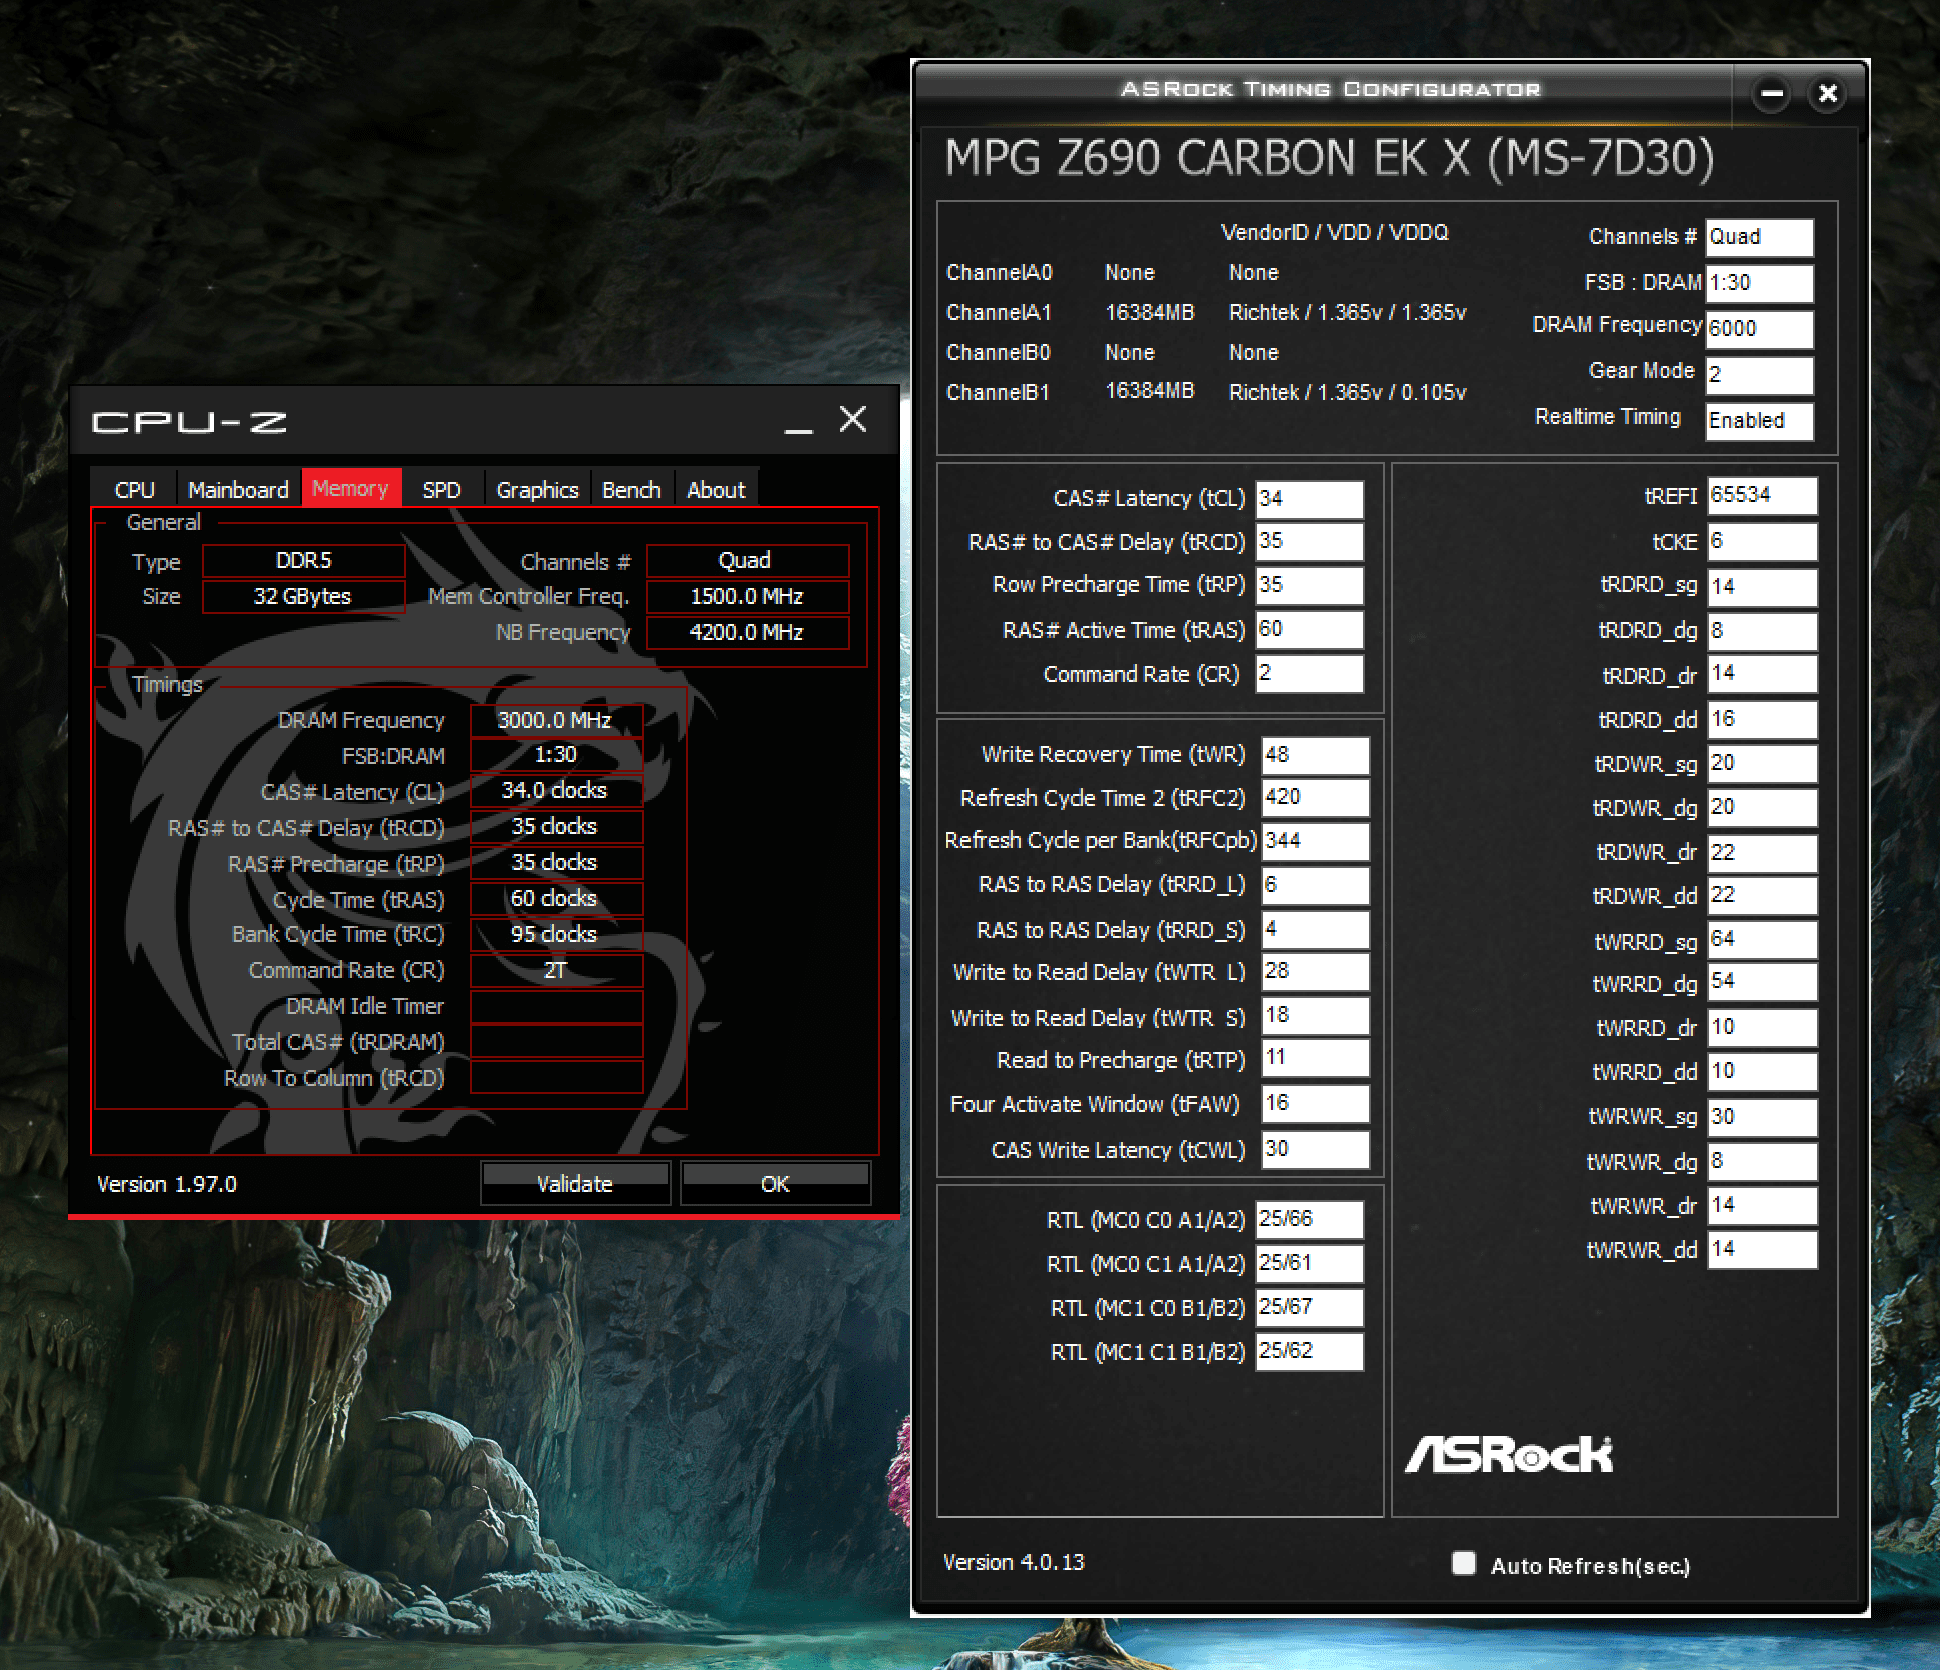Click the tWTR_L field showing 28
This screenshot has height=1670, width=1940.
[x=1316, y=972]
